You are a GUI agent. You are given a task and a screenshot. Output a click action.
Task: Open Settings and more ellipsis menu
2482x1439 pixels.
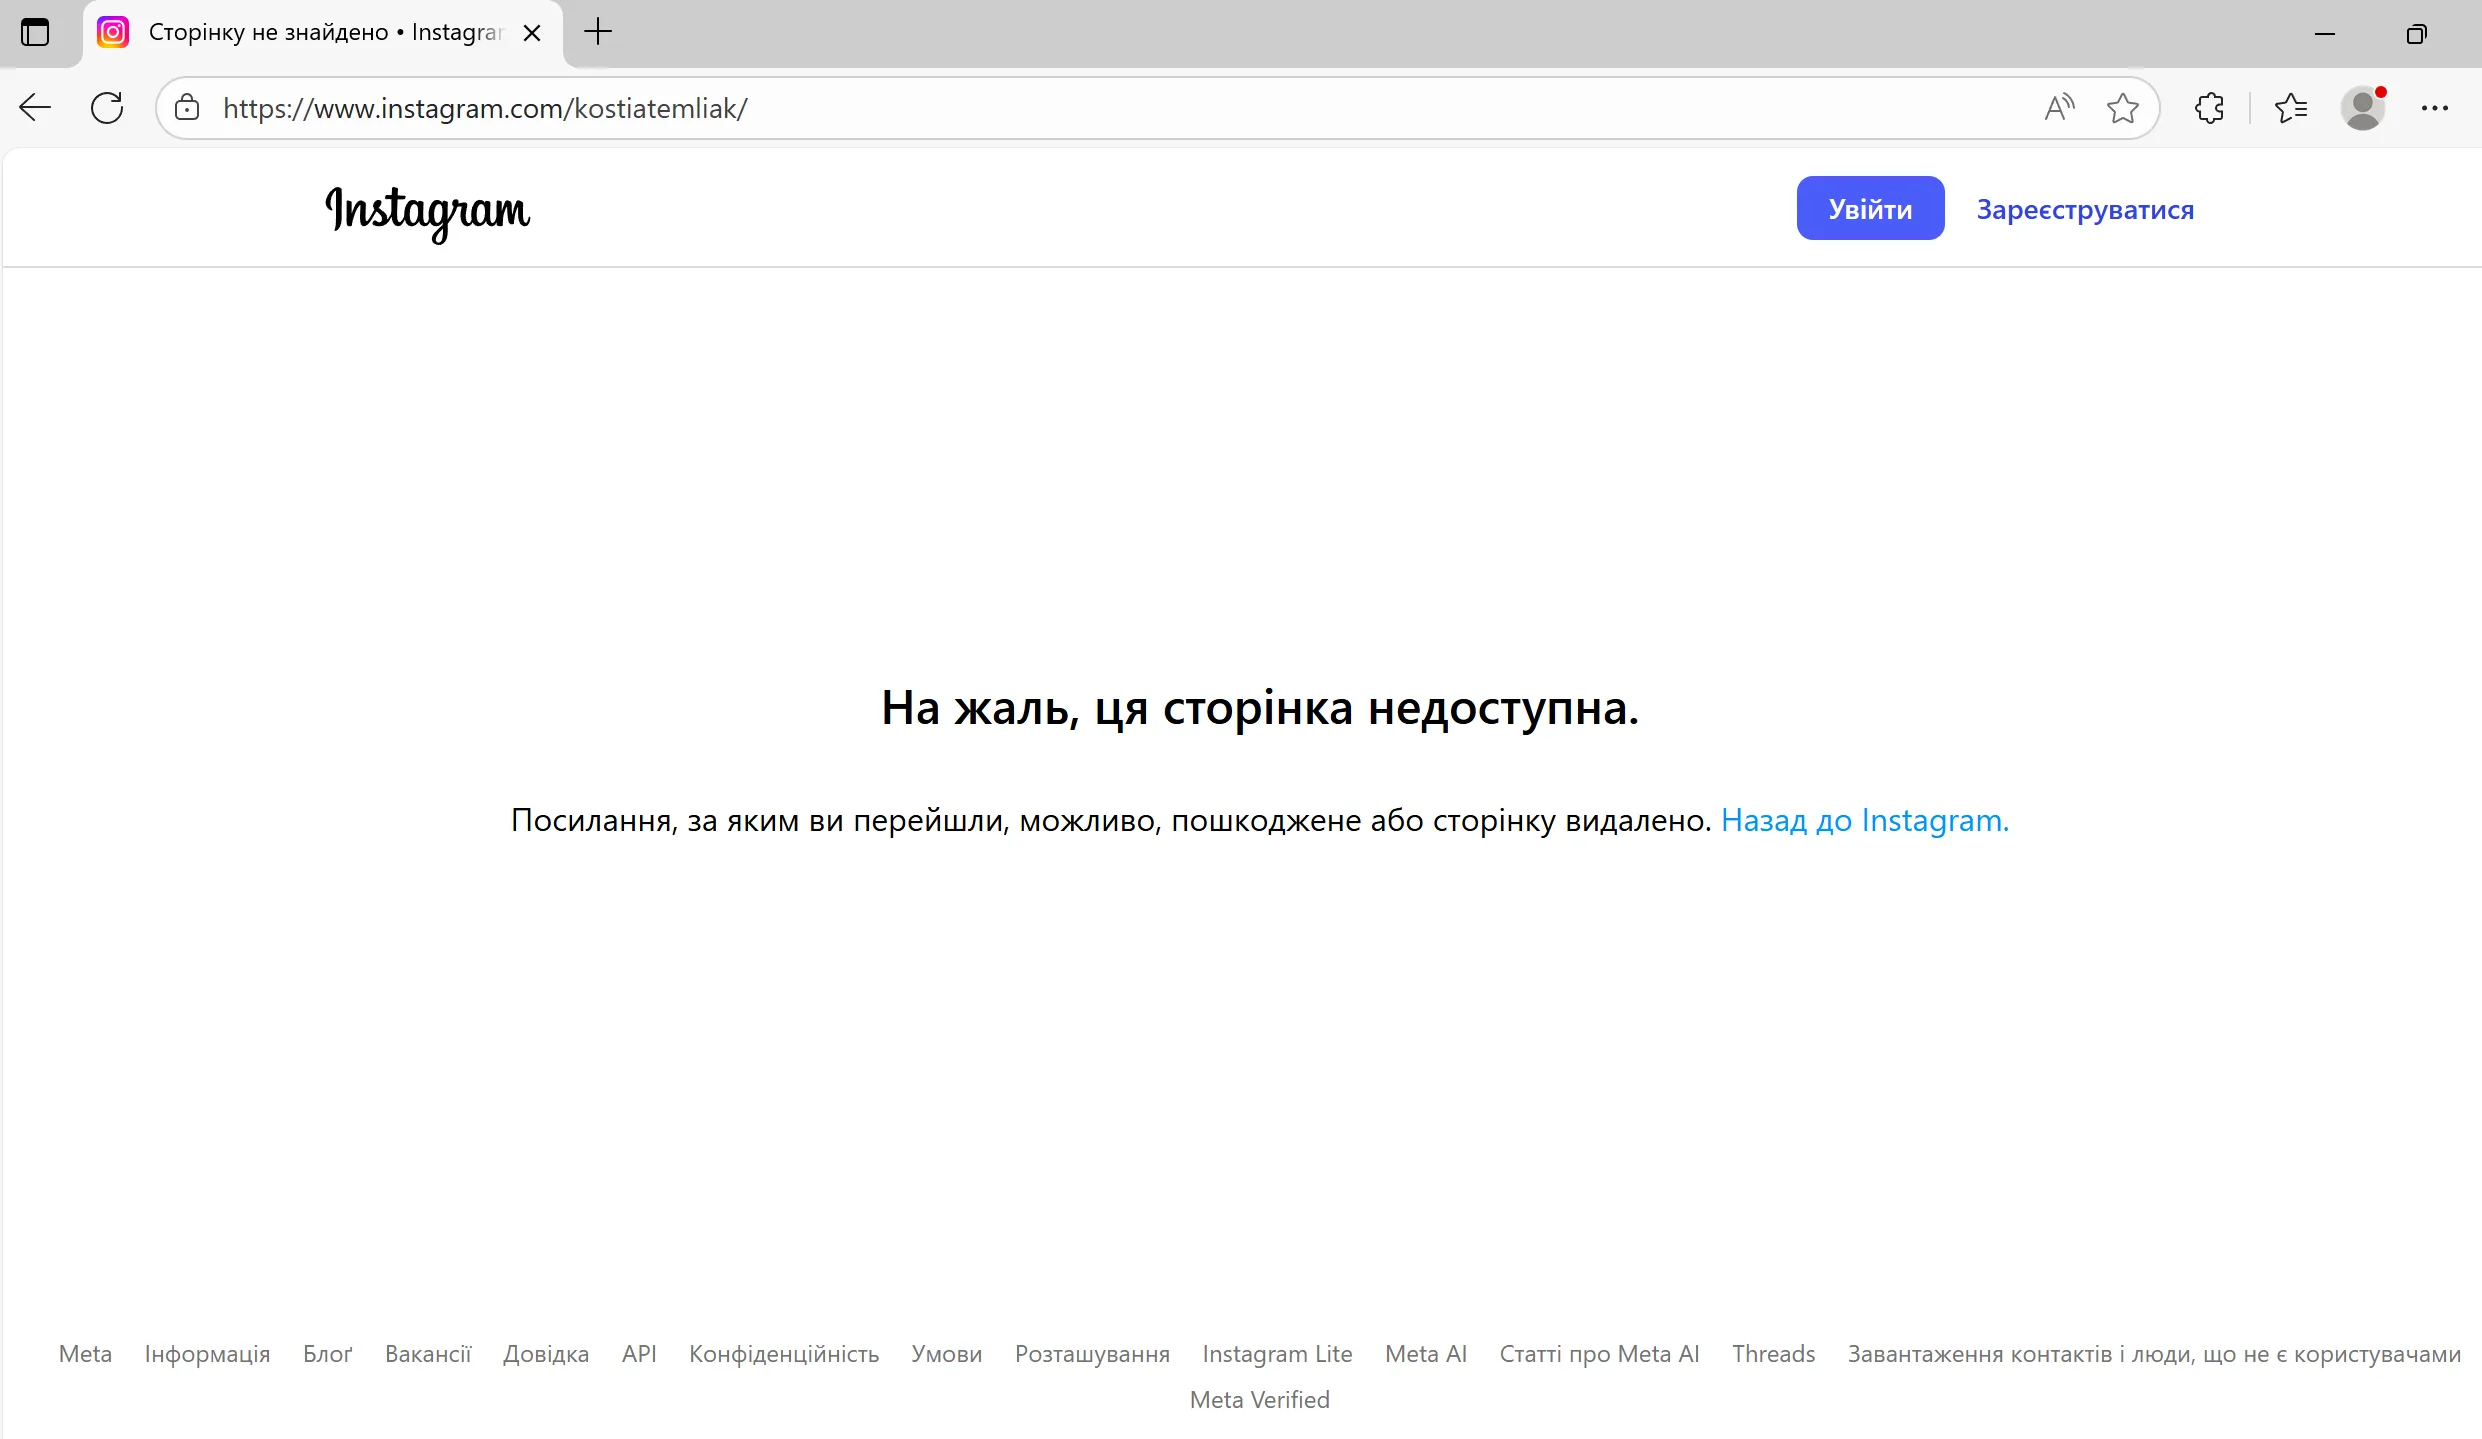pos(2434,108)
